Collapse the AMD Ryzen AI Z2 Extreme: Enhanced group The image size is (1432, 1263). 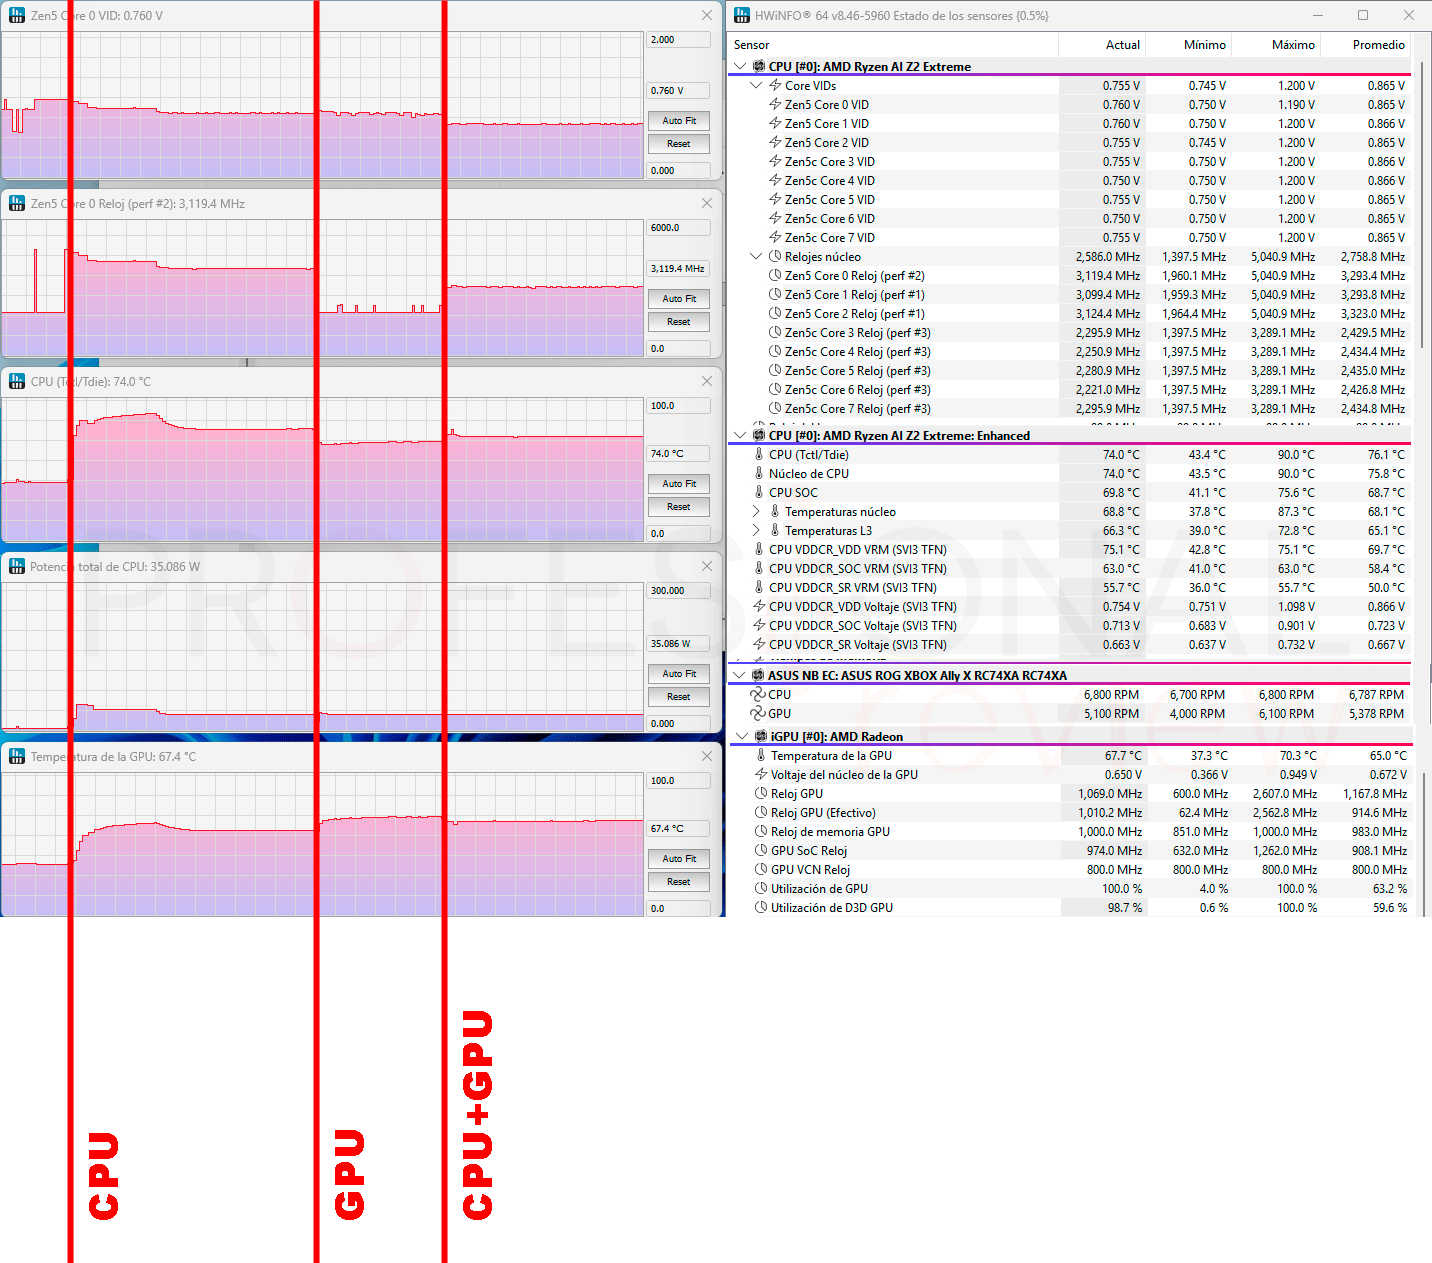[x=740, y=436]
